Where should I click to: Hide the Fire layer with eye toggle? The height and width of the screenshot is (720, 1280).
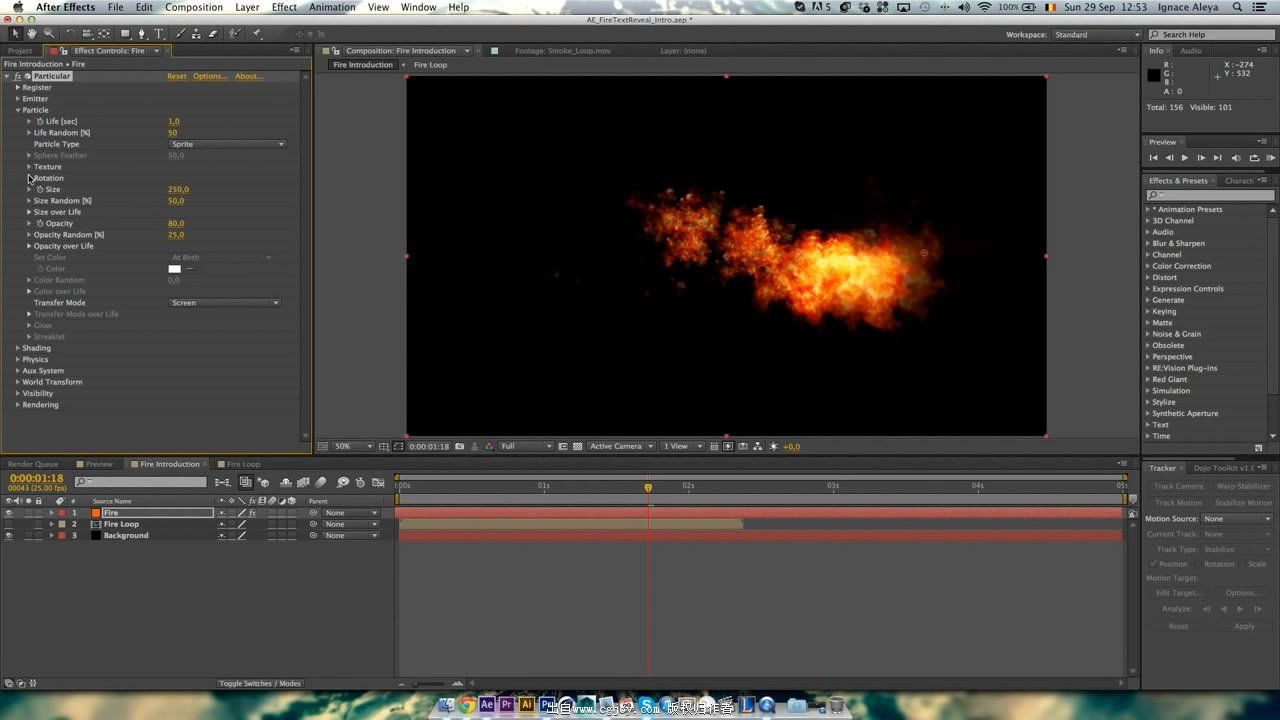point(9,513)
